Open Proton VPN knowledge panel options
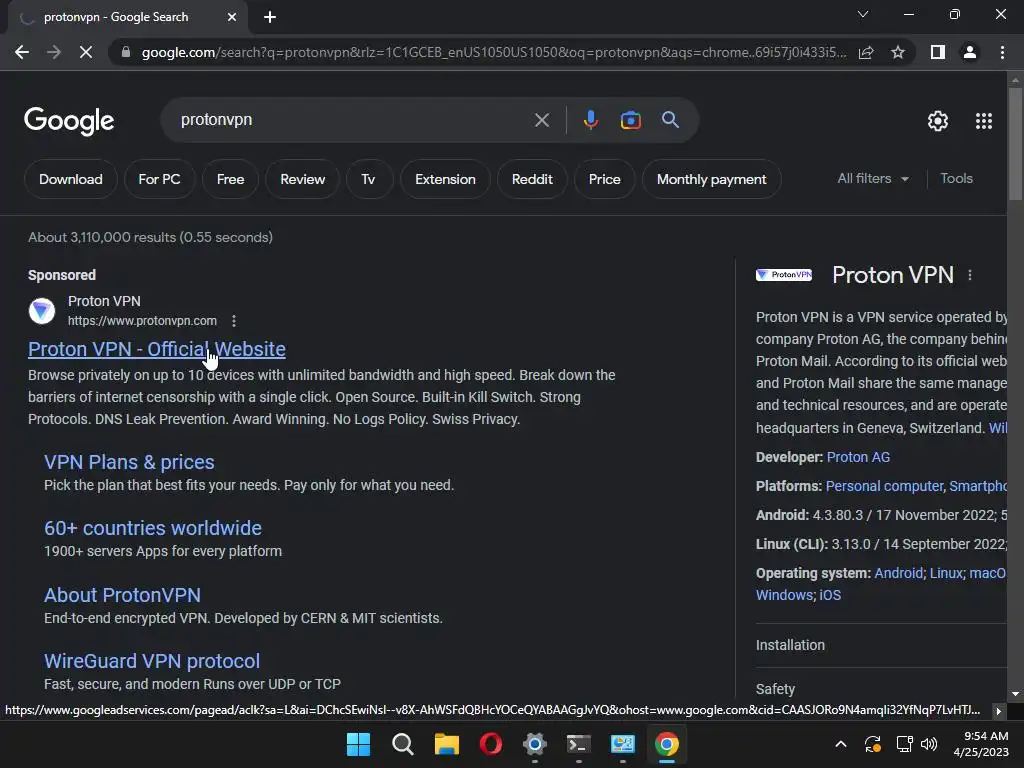This screenshot has height=768, width=1024. coord(970,275)
